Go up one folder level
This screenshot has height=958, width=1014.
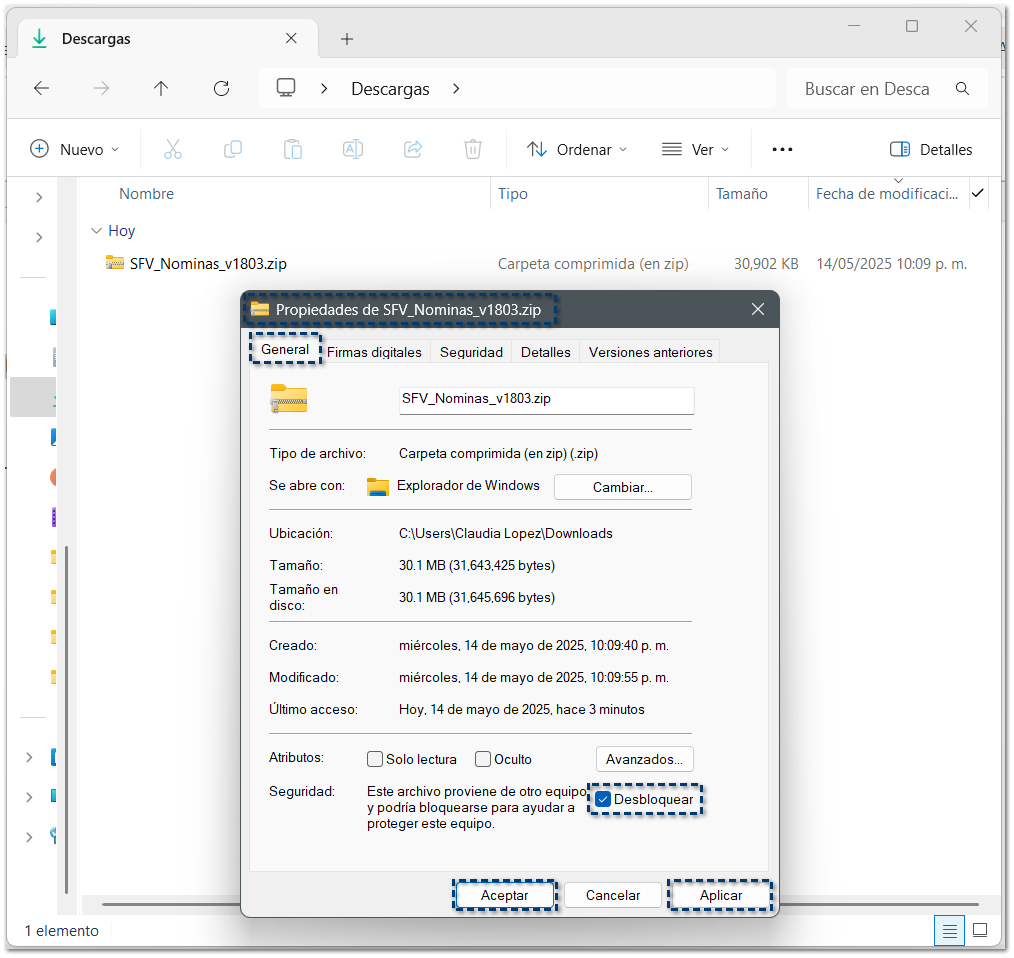point(161,89)
